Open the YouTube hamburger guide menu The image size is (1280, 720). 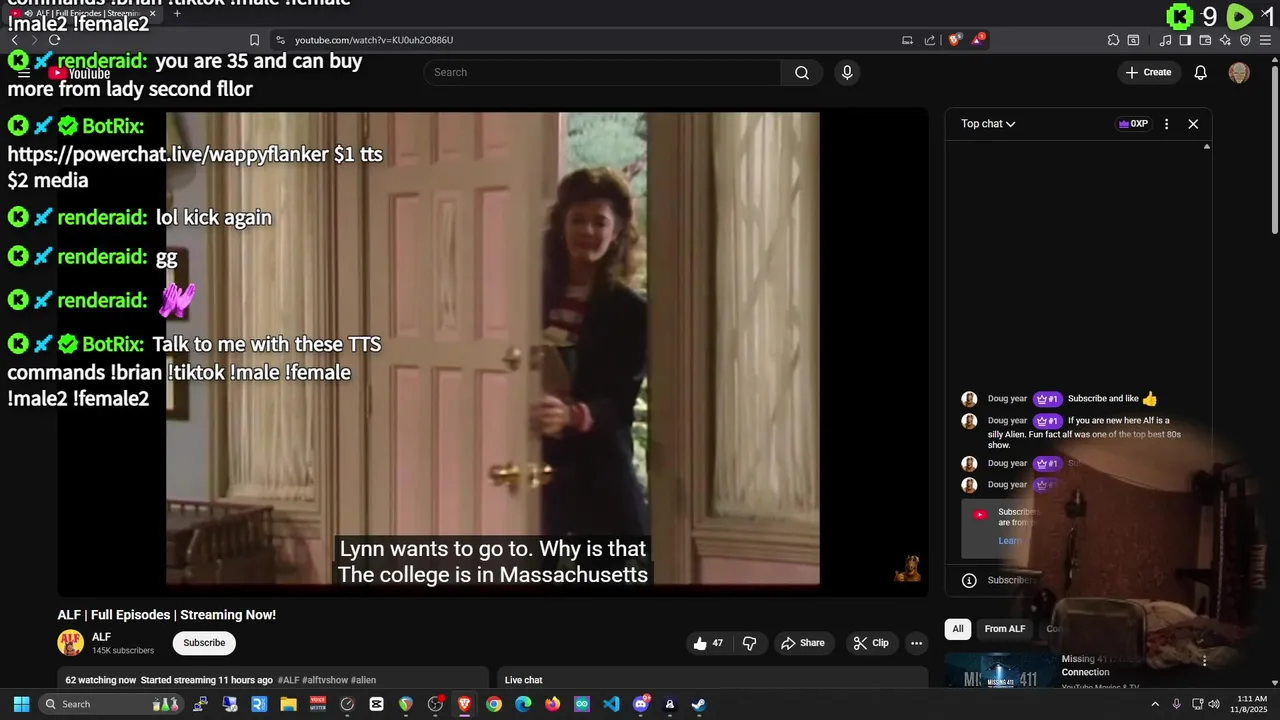pos(24,73)
